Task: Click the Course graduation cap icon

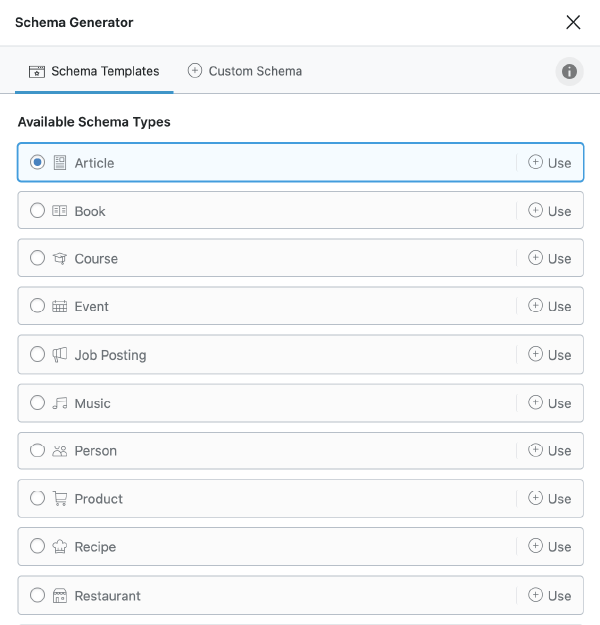Action: coord(60,259)
